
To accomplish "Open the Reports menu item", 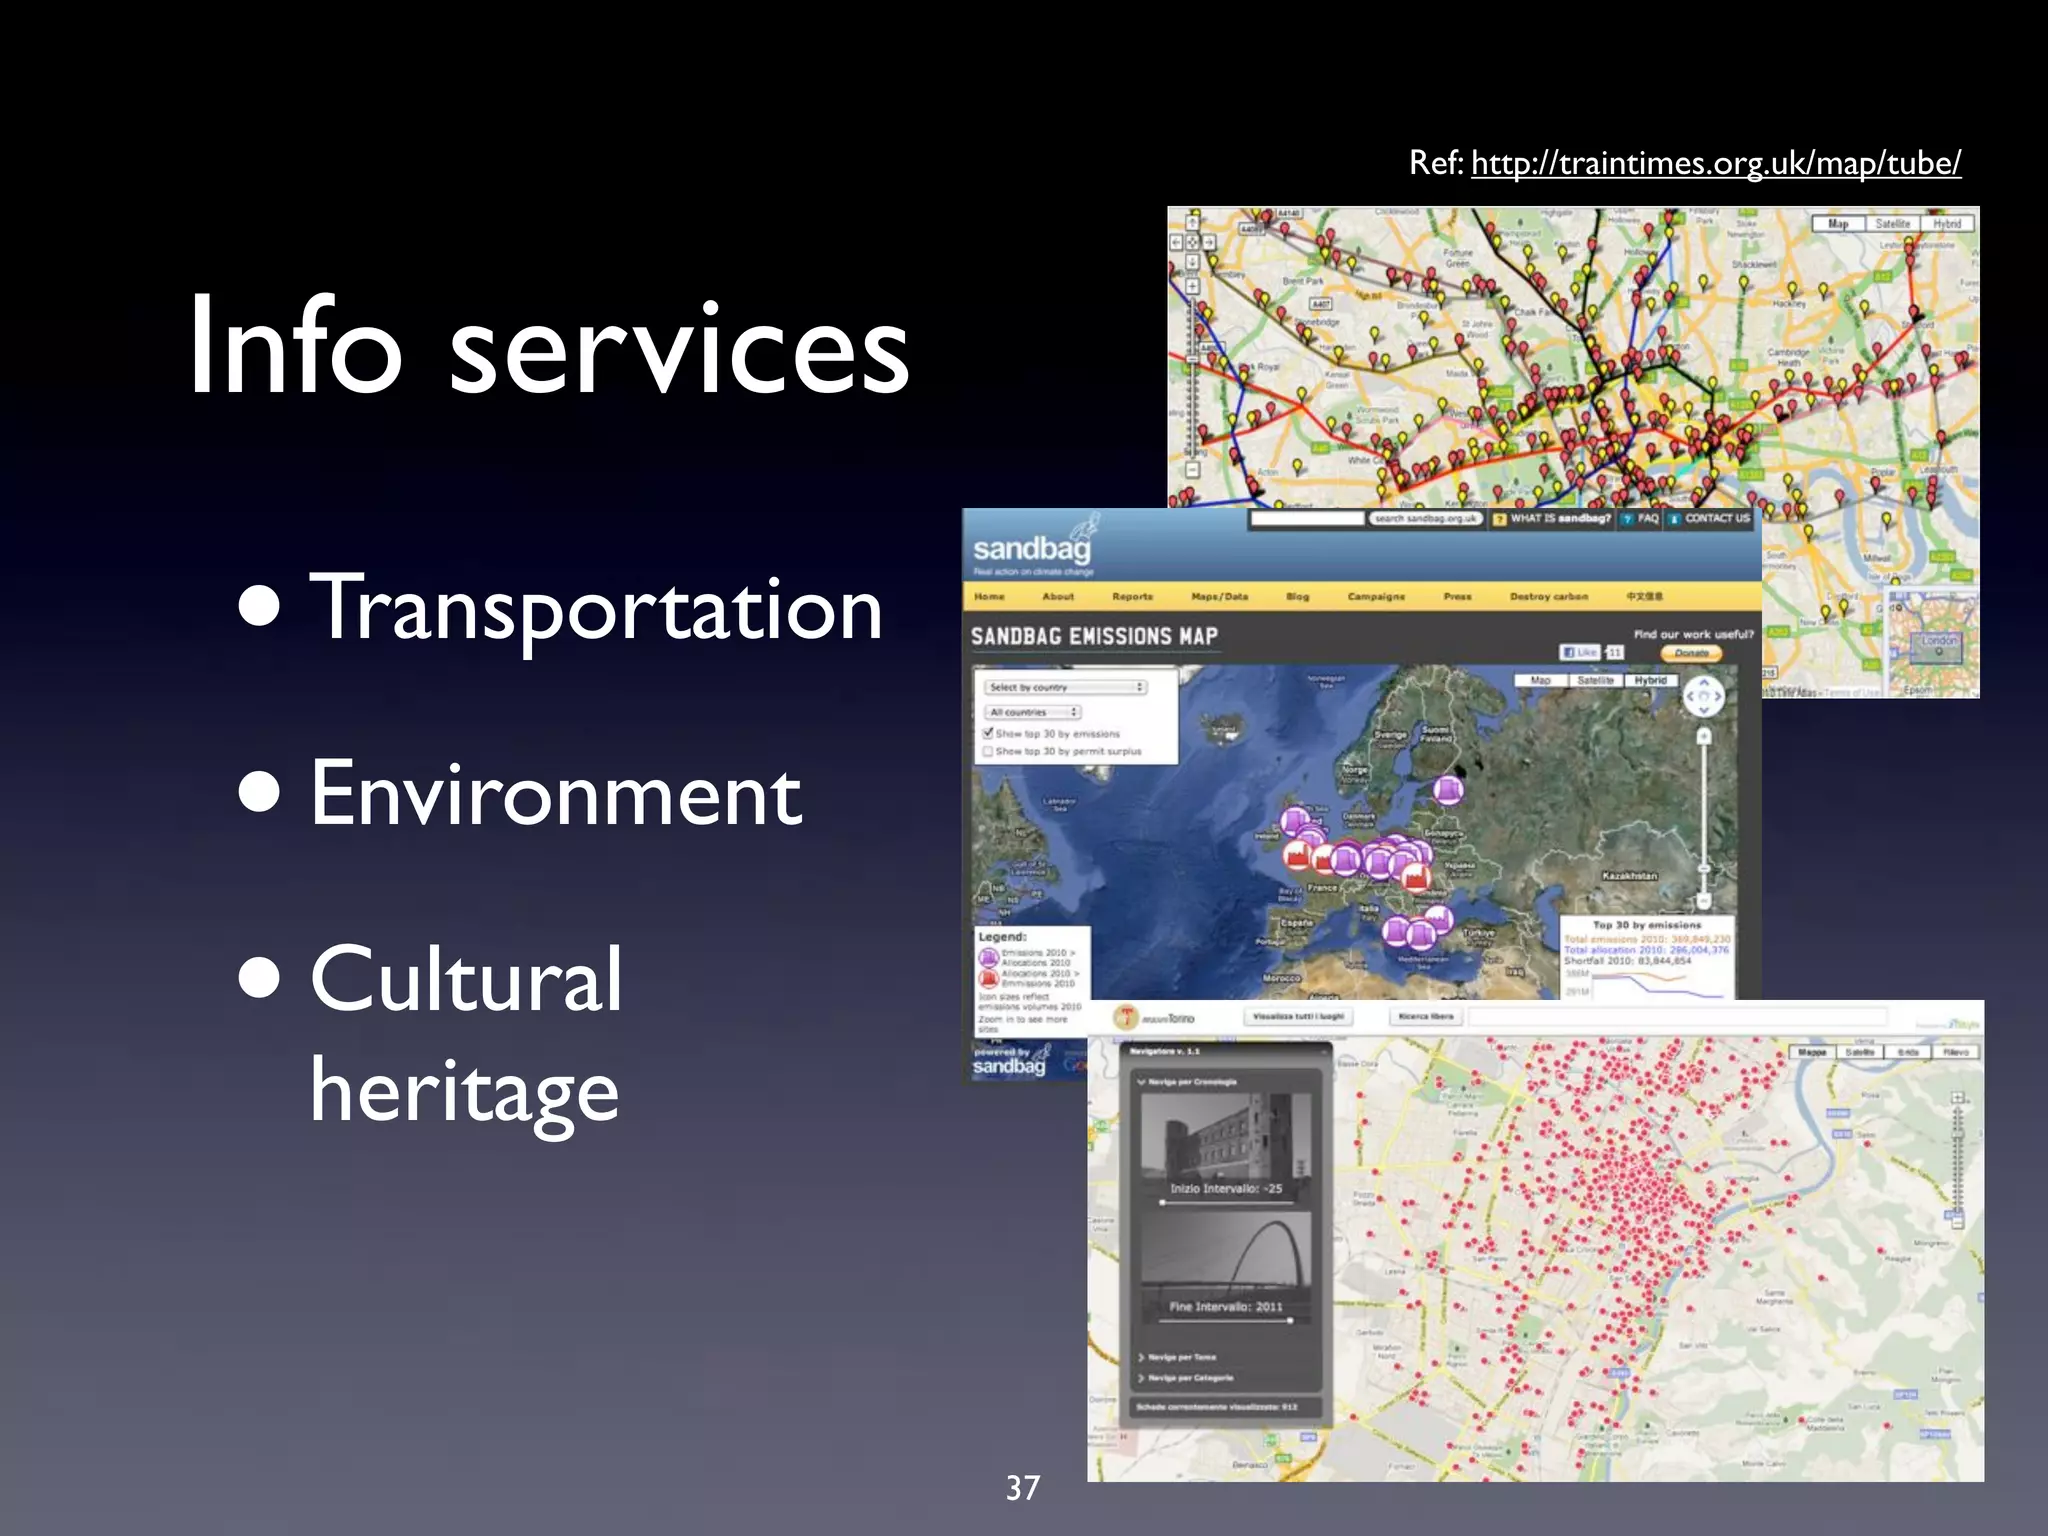I will [x=1132, y=596].
